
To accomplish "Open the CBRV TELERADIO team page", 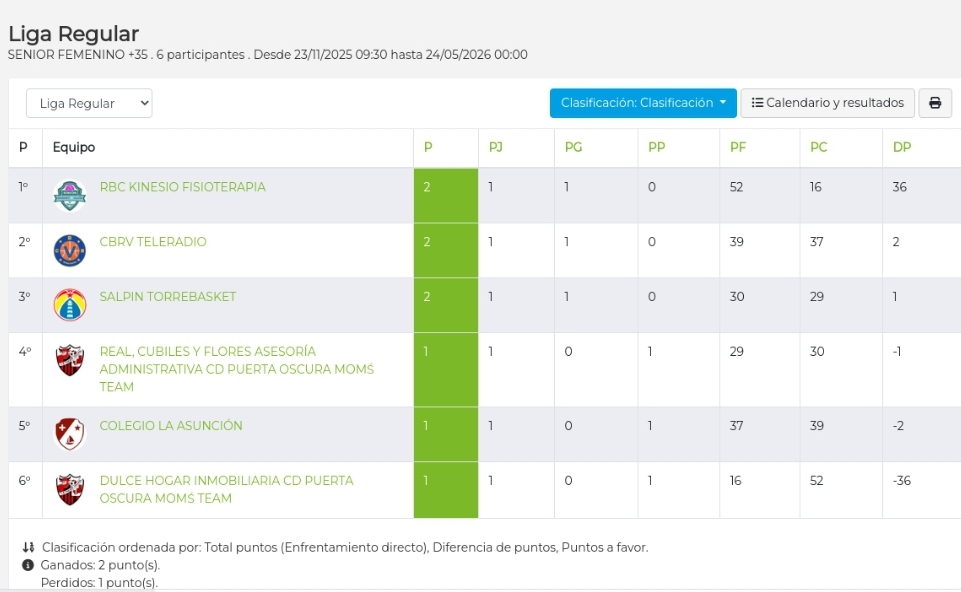I will (x=153, y=241).
